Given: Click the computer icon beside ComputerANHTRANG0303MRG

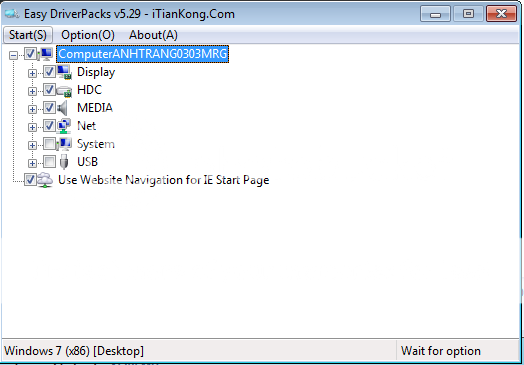Looking at the screenshot, I should pyautogui.click(x=45, y=54).
